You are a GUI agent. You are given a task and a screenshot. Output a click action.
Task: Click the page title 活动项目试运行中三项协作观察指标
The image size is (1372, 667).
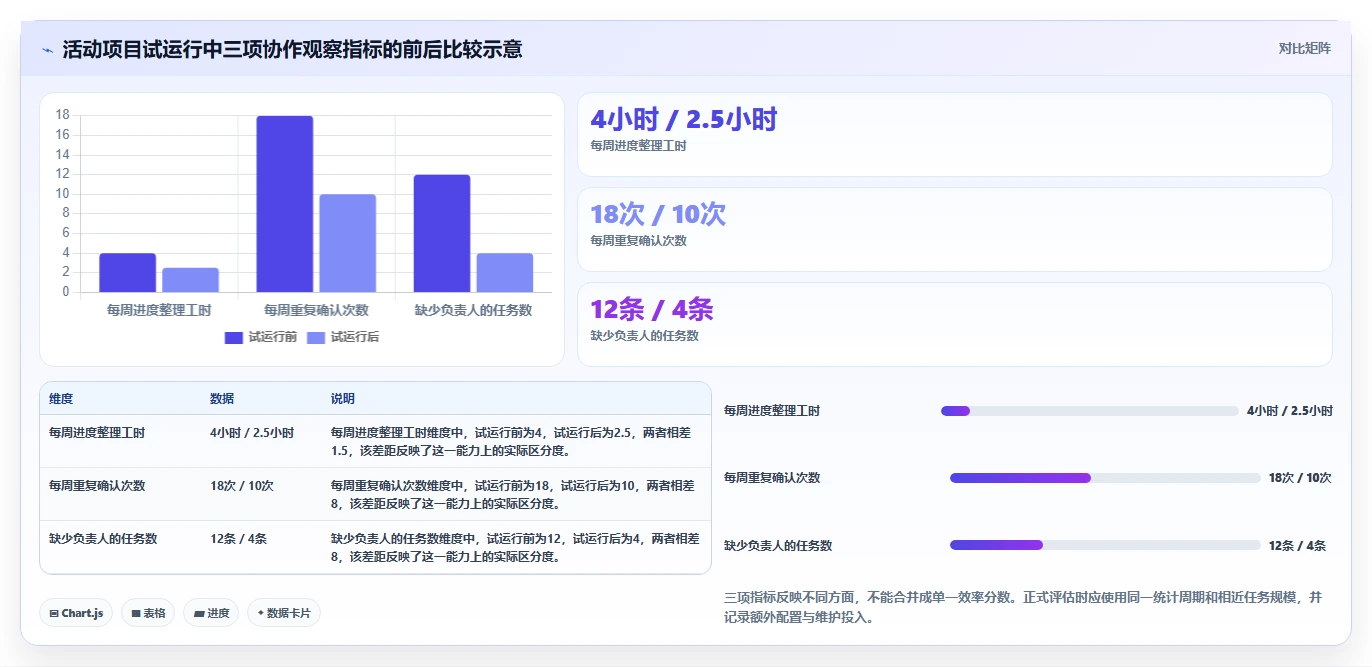[x=292, y=49]
